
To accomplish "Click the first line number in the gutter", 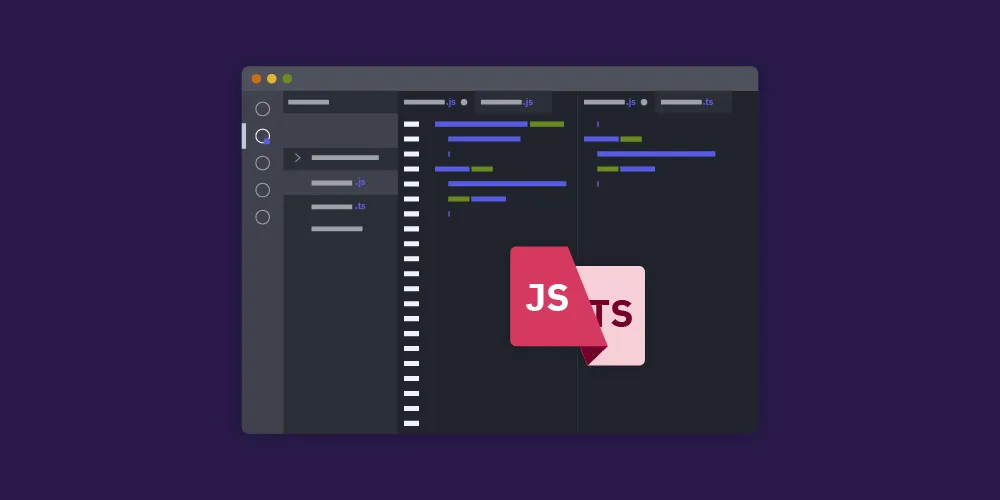I will pos(411,124).
